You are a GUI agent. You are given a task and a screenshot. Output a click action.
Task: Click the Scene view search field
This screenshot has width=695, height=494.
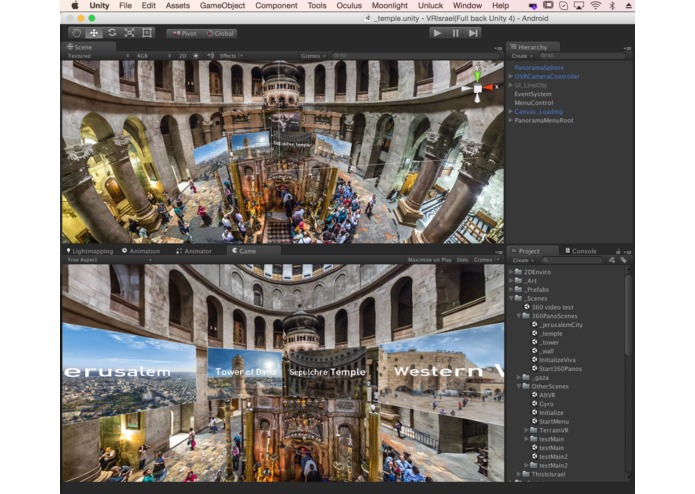(414, 56)
